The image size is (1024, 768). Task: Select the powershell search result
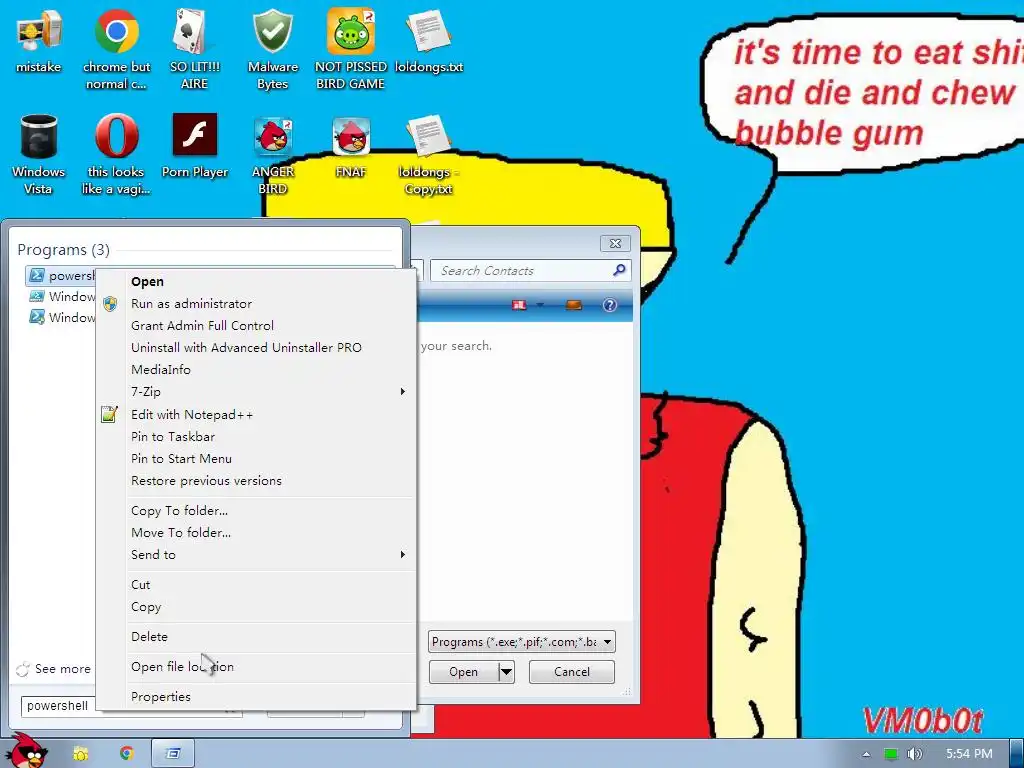[61, 276]
